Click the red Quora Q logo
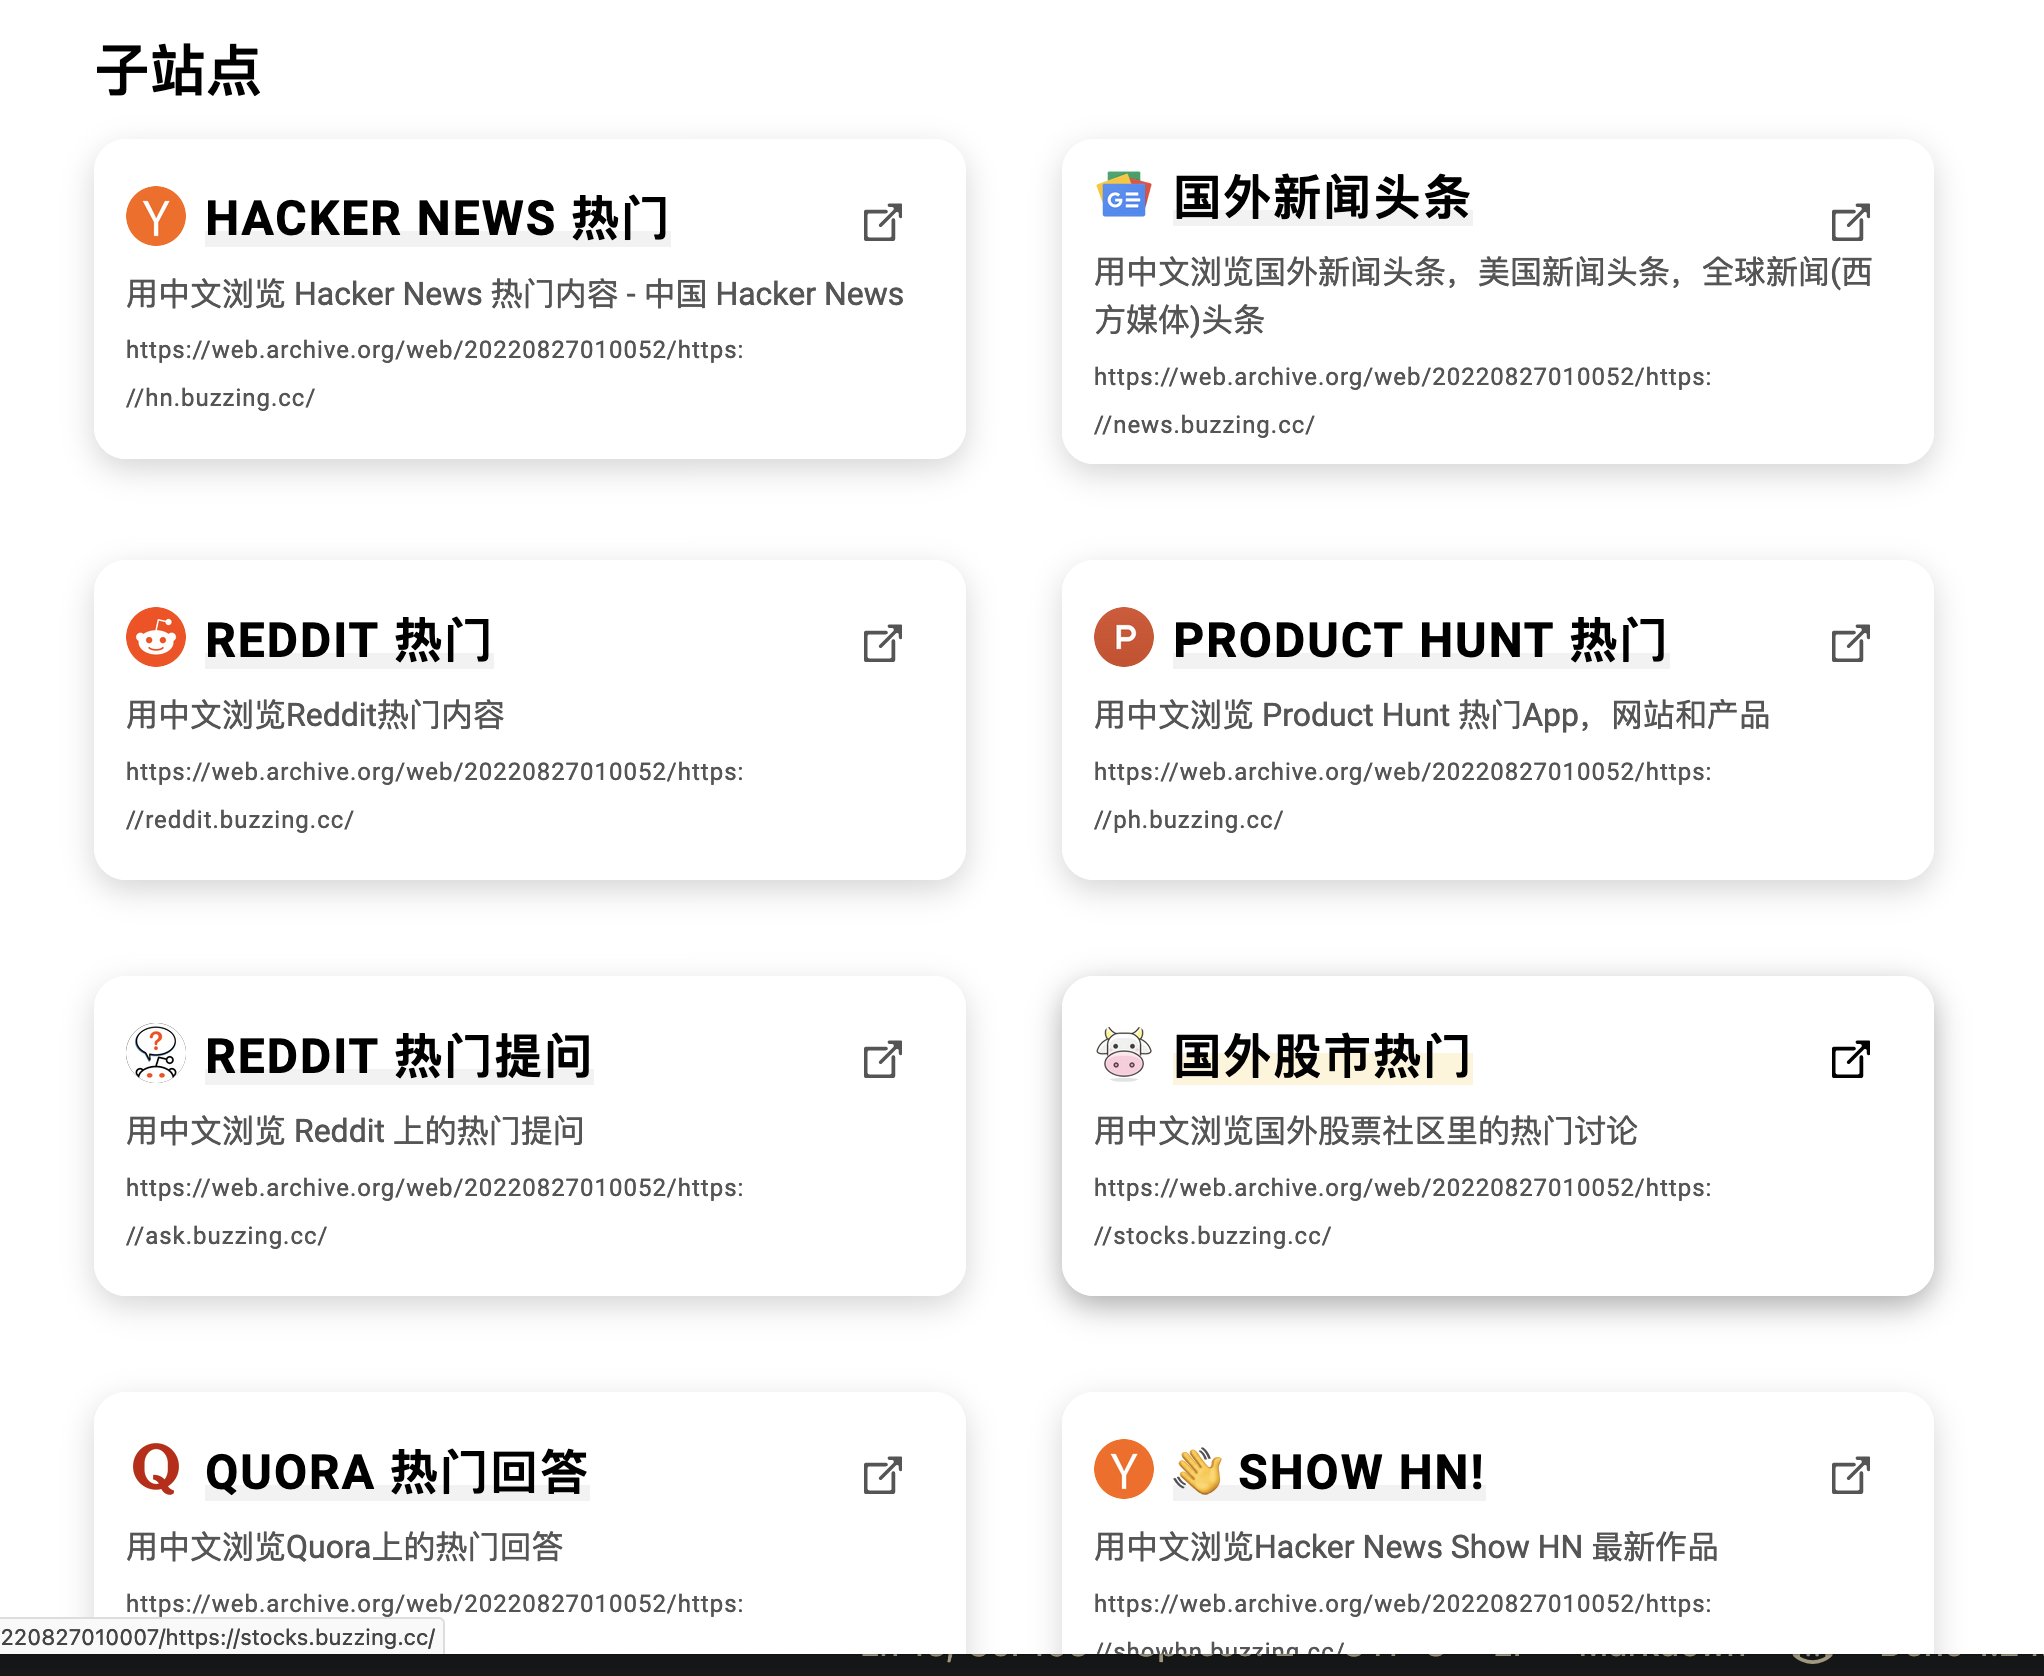 pos(156,1469)
